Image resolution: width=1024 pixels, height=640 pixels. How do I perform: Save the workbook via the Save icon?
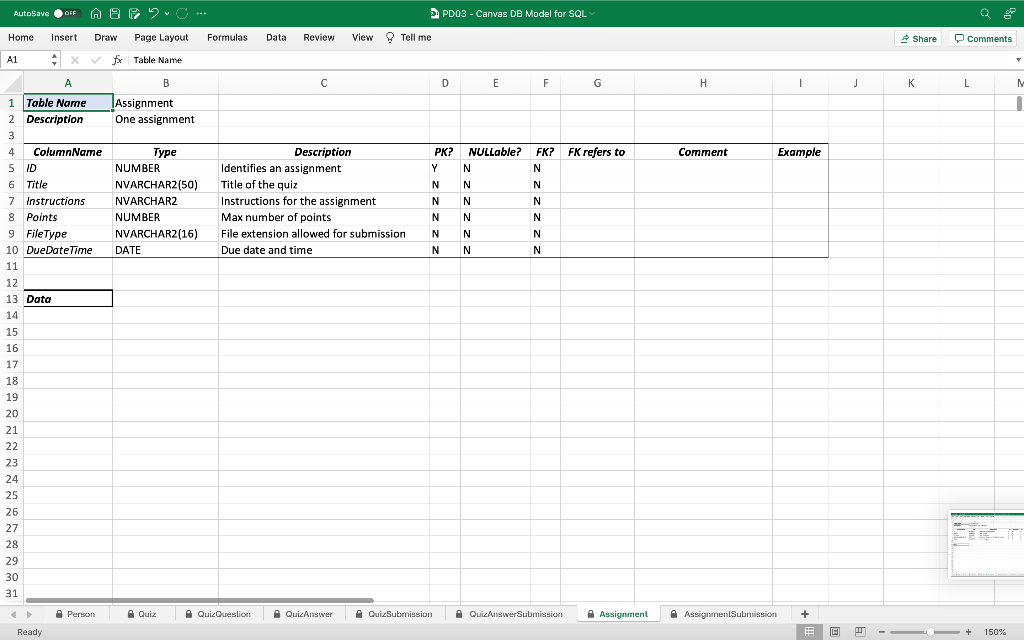(113, 14)
